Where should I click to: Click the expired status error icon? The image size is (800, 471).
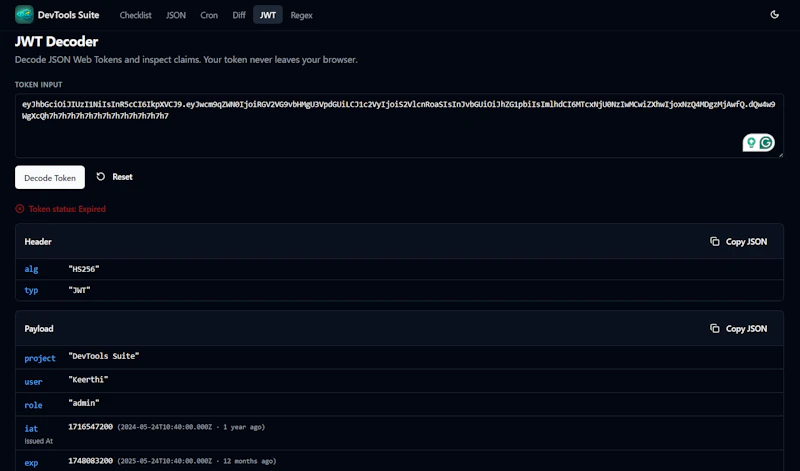(19, 209)
